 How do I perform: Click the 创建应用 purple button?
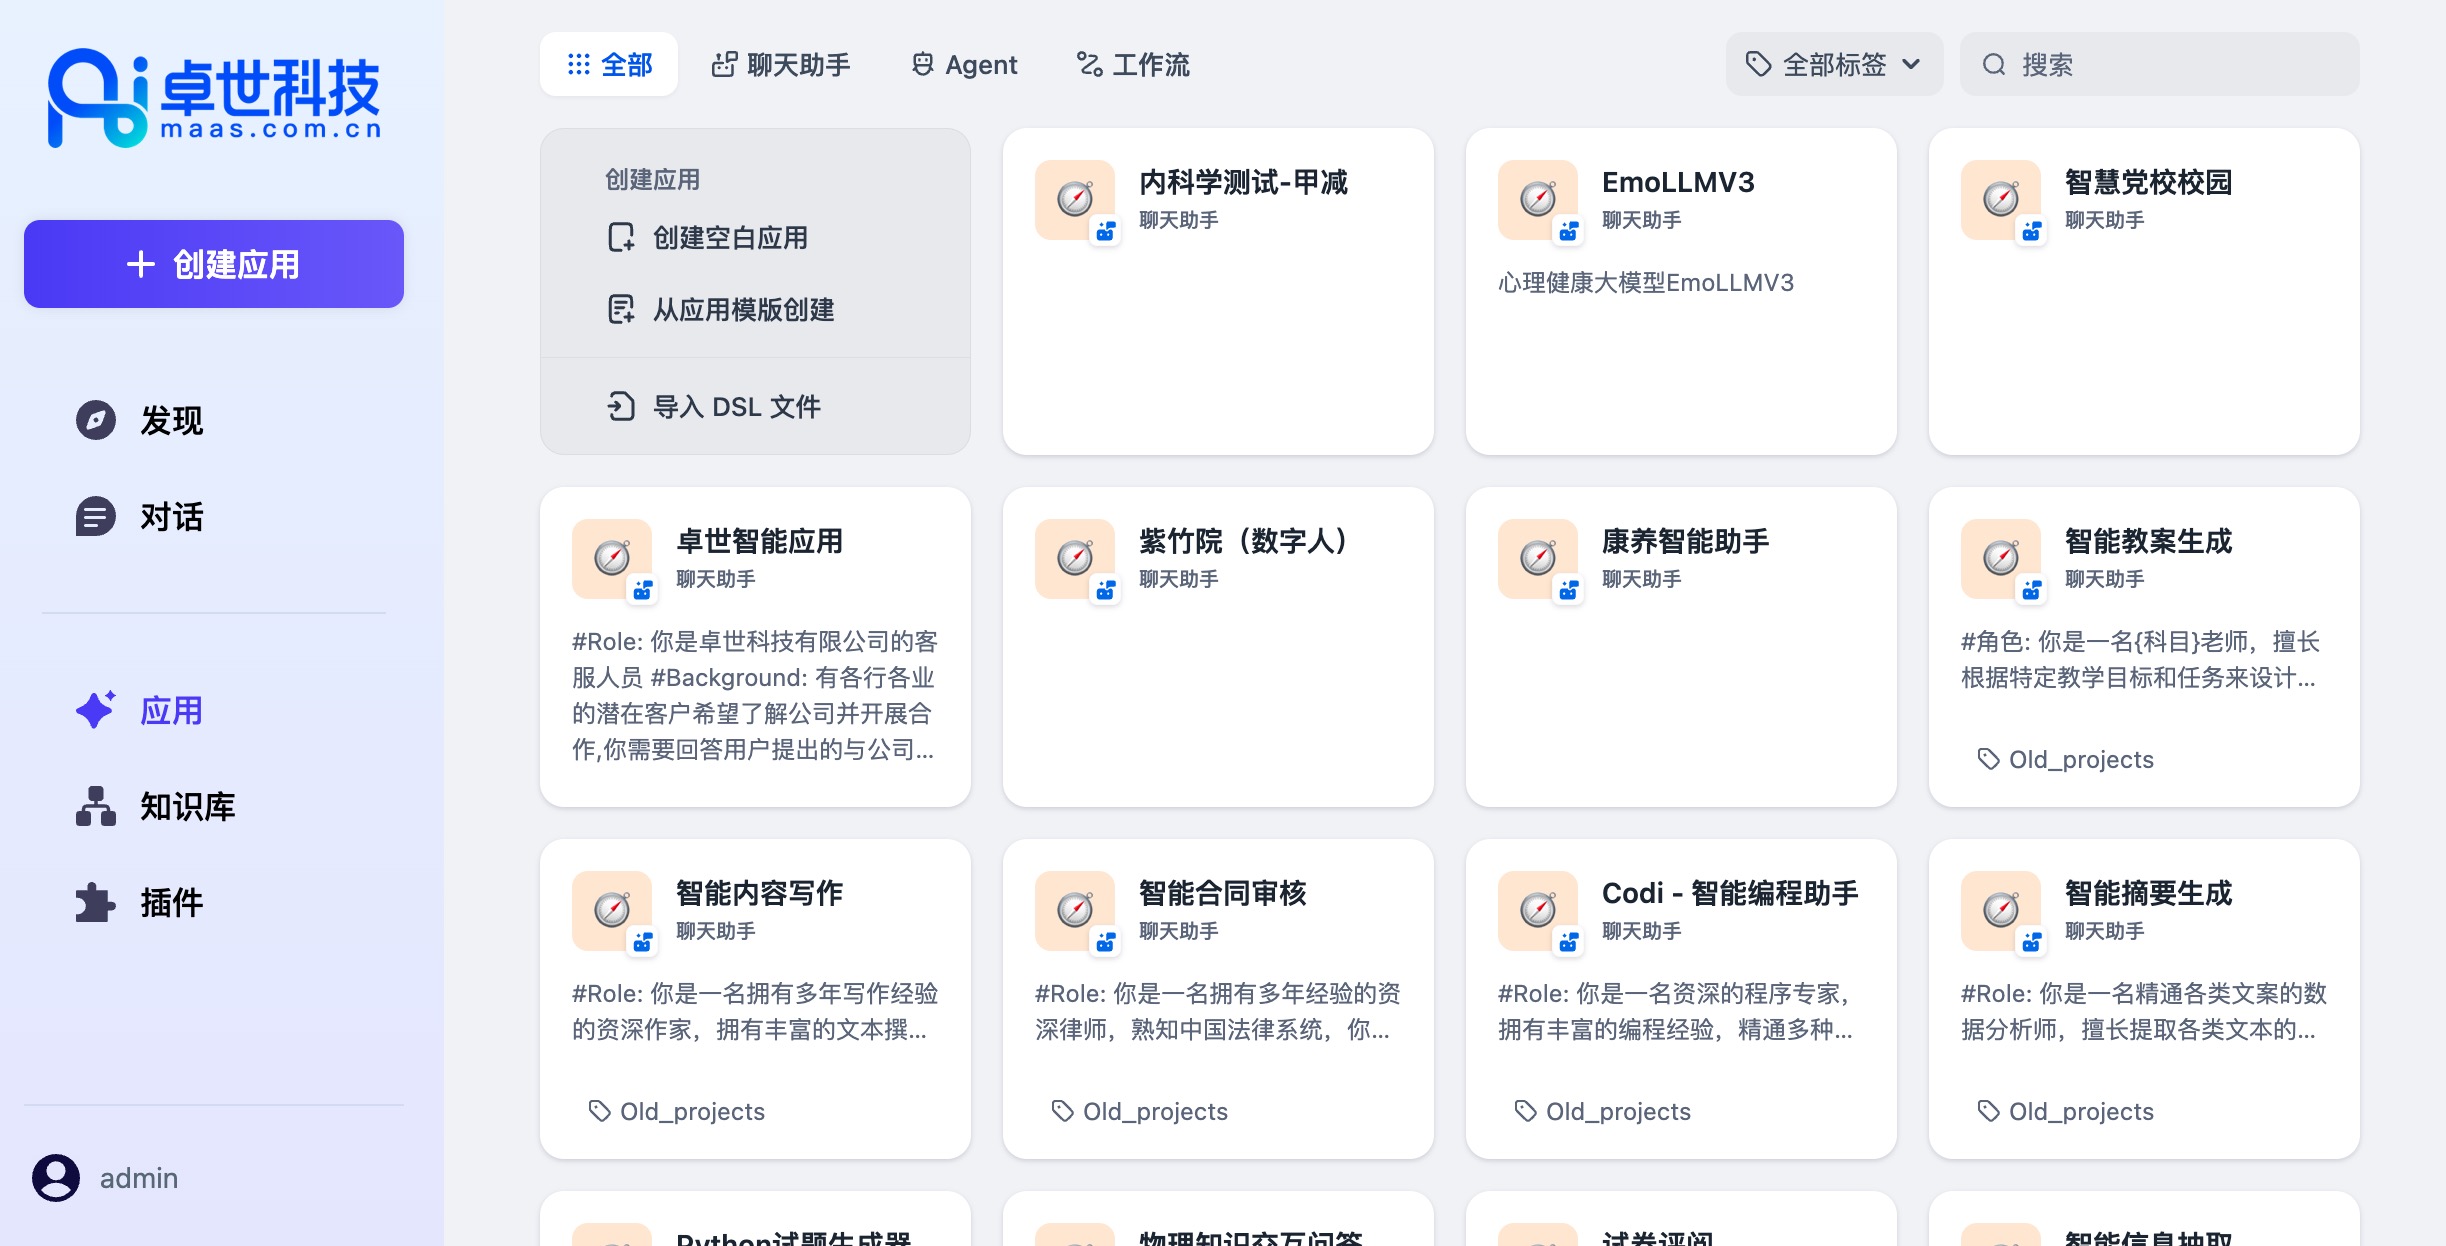(214, 264)
